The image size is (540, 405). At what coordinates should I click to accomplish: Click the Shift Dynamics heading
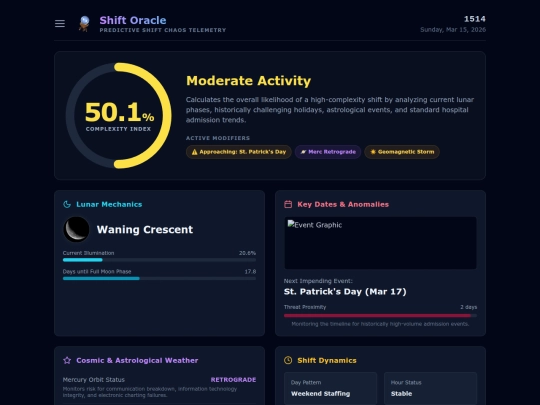(x=327, y=360)
